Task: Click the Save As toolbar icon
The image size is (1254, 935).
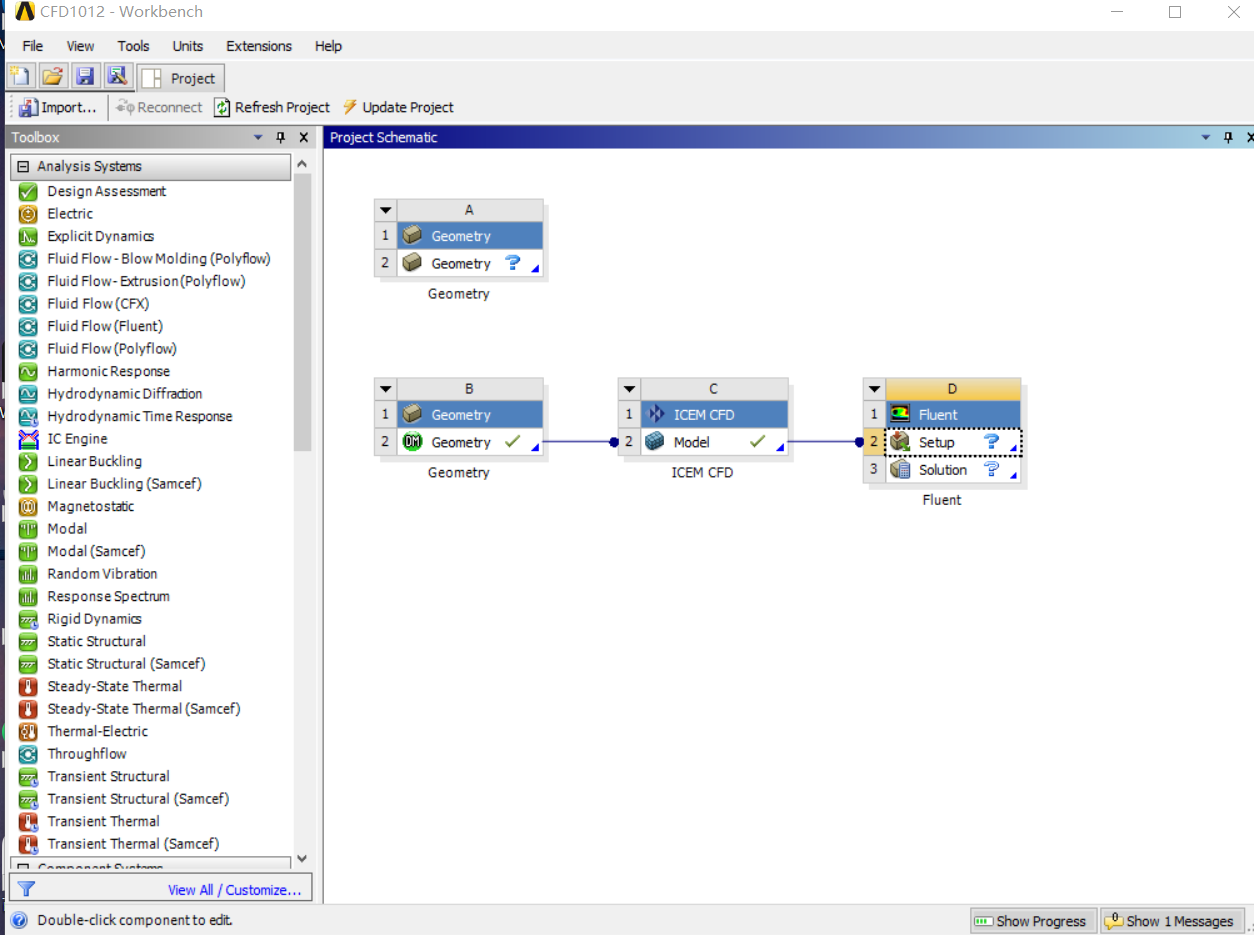Action: tap(117, 77)
